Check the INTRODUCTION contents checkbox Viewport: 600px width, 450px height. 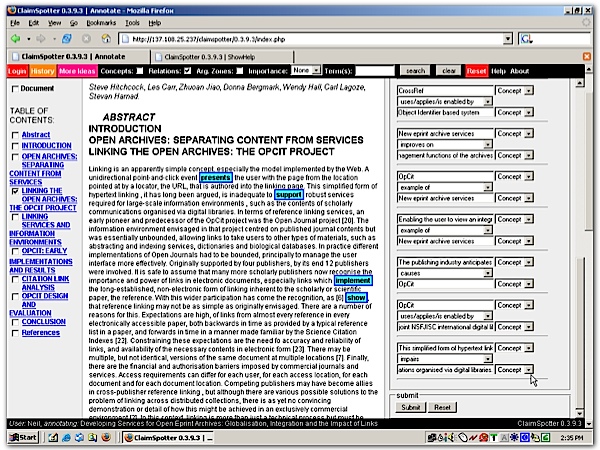15,146
